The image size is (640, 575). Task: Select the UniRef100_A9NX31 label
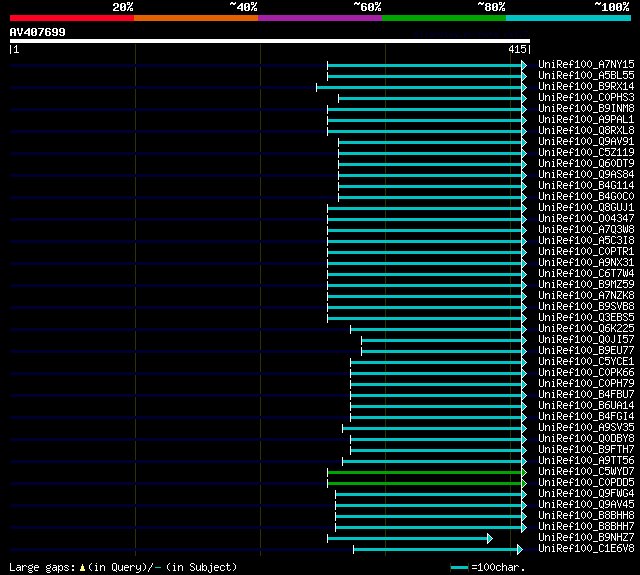click(x=586, y=263)
